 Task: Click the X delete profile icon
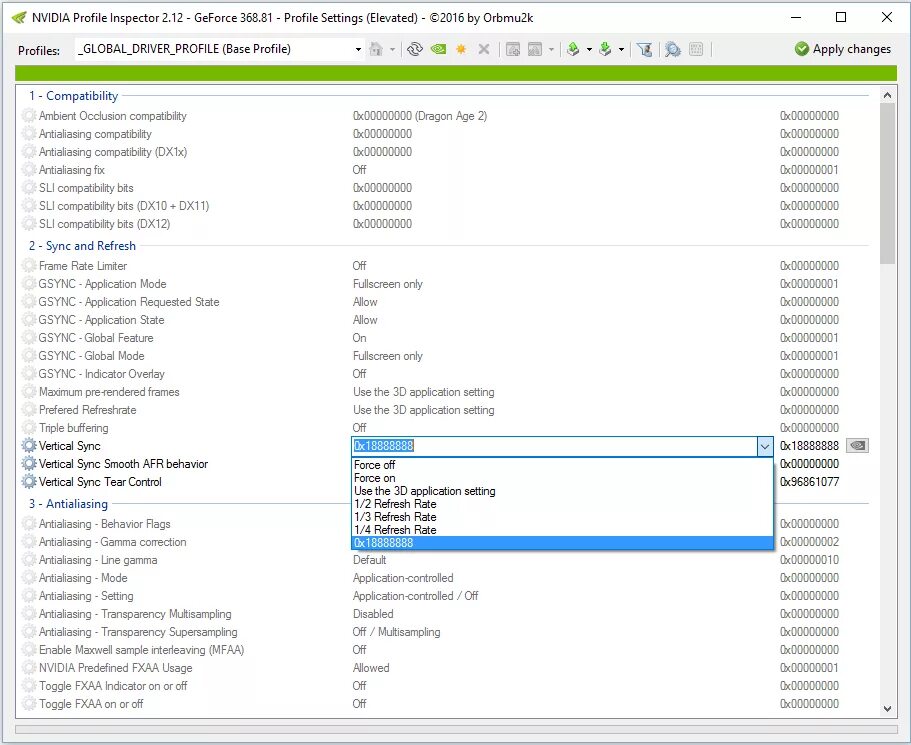point(483,49)
